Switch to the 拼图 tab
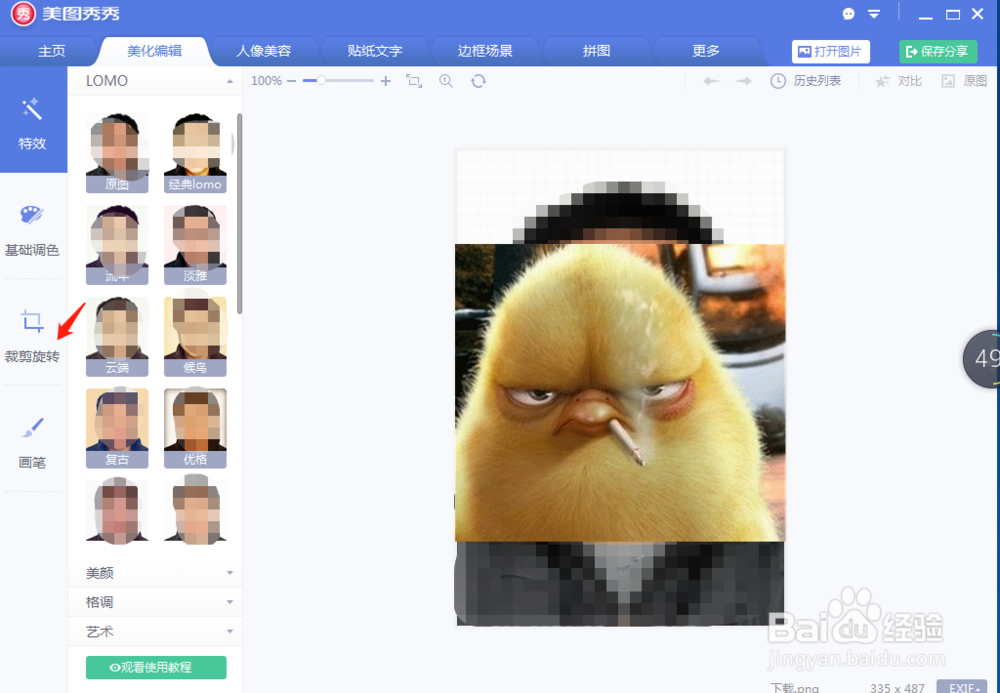The width and height of the screenshot is (1000, 693). (596, 51)
